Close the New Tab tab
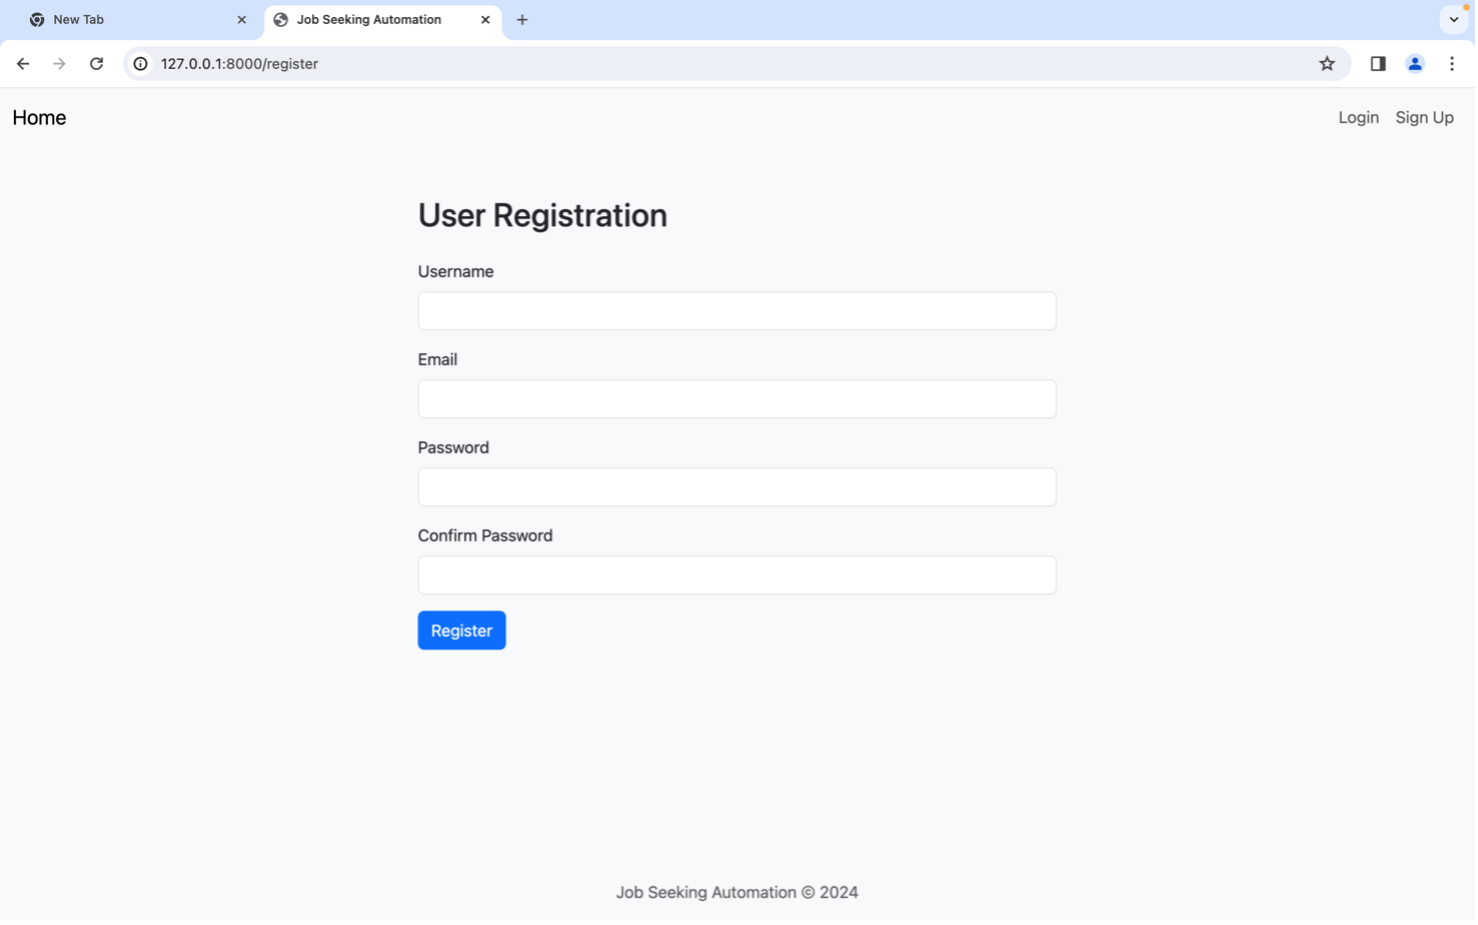 point(241,20)
